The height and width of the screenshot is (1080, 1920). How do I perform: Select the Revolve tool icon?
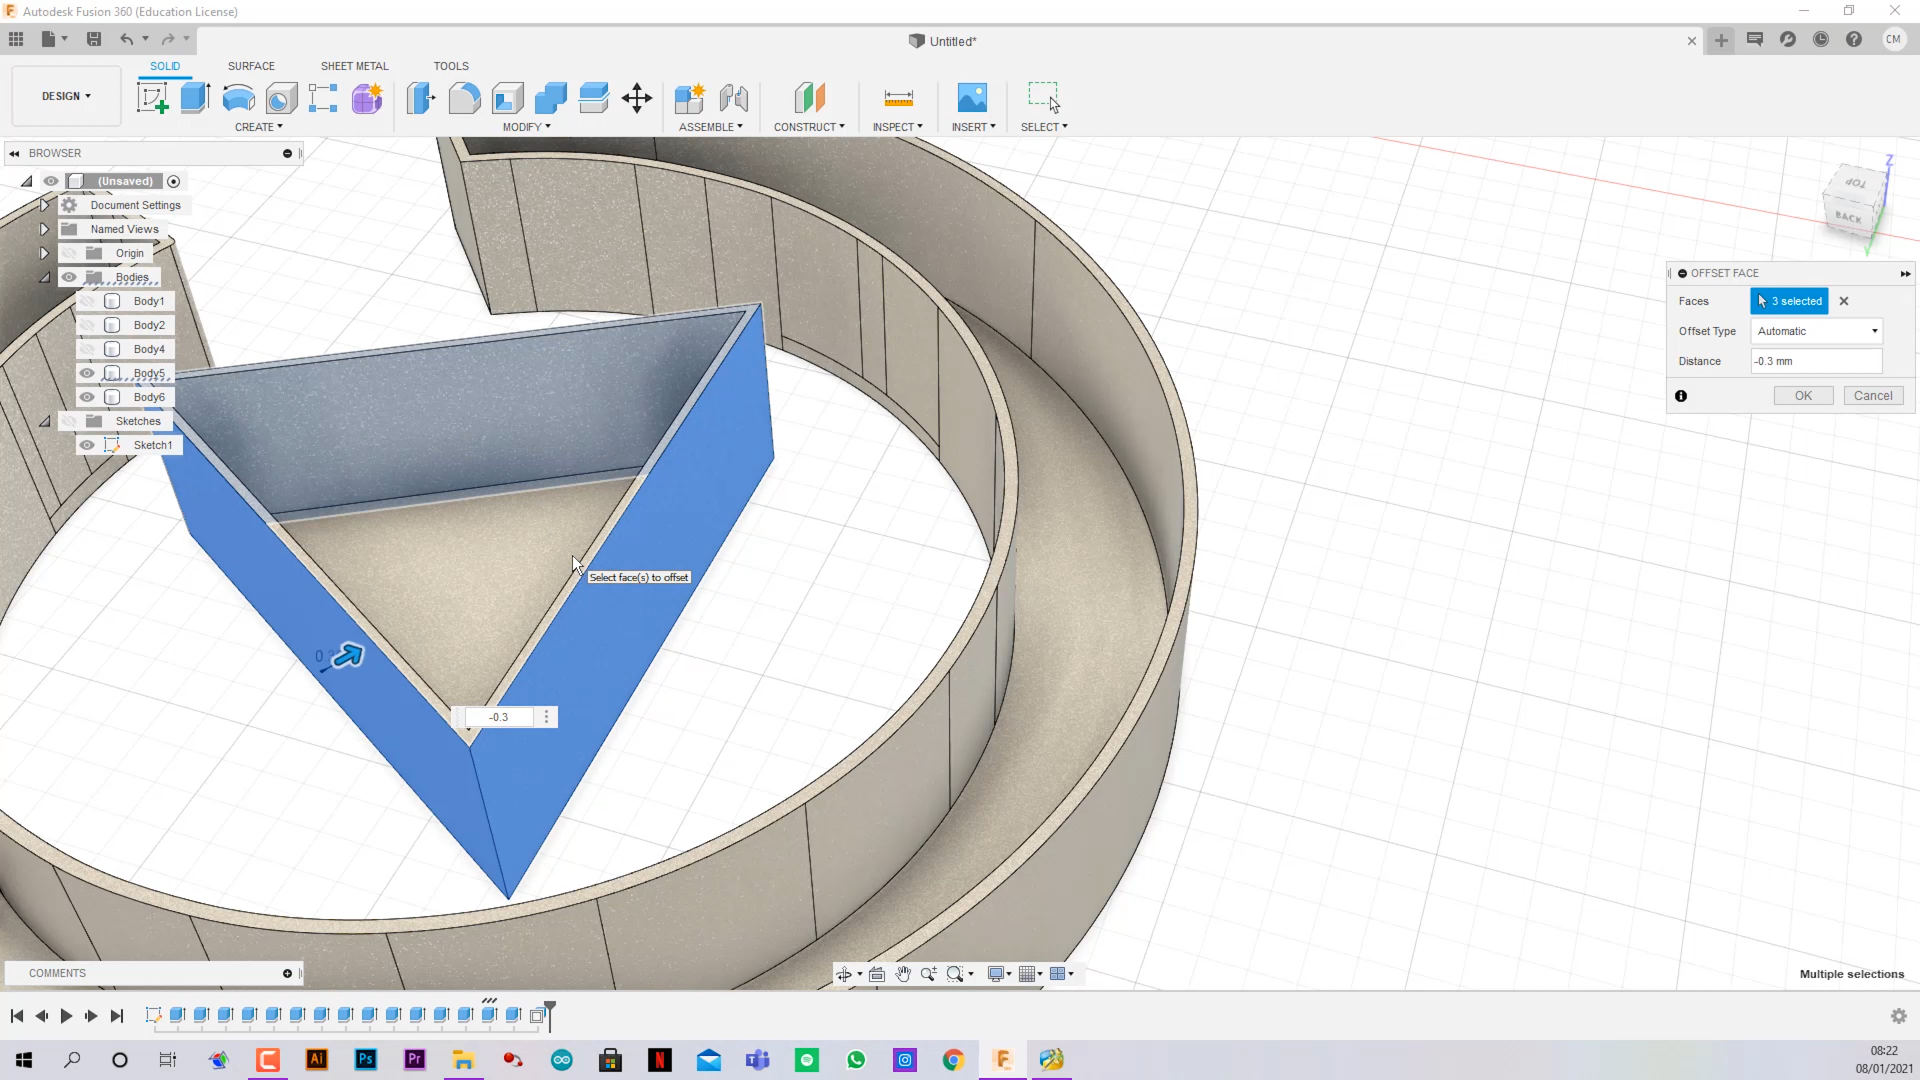(238, 98)
